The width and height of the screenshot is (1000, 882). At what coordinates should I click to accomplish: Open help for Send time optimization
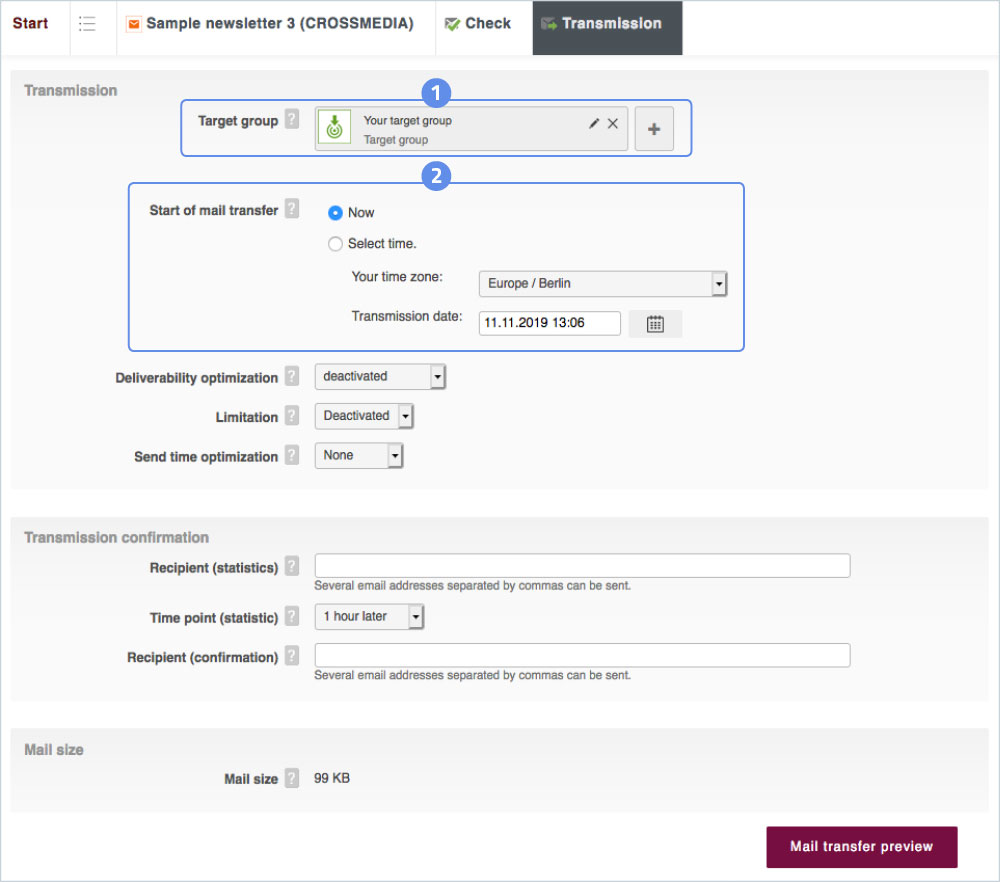pyautogui.click(x=291, y=456)
